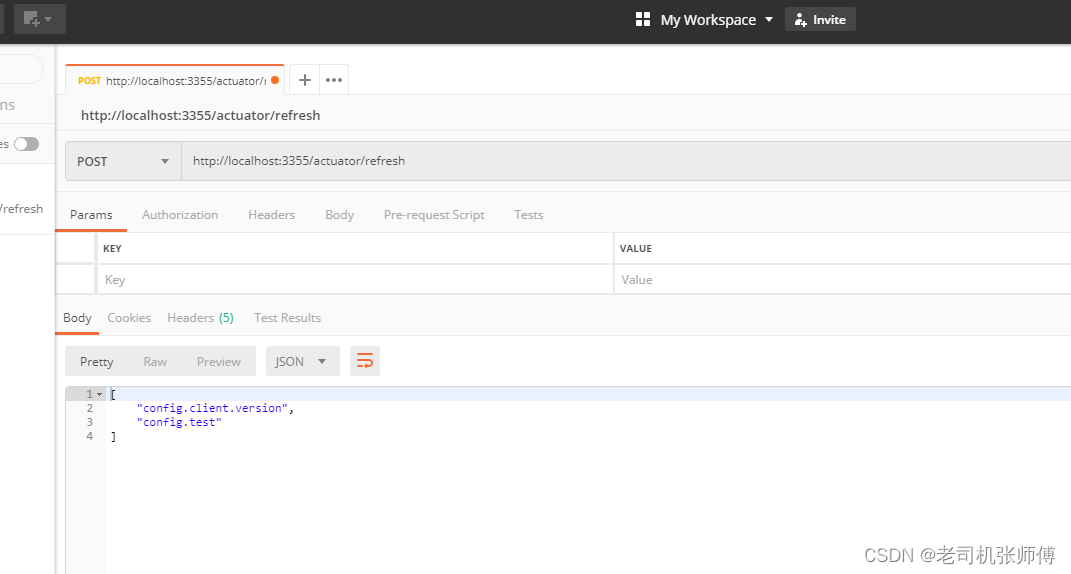
Task: Click the workspace grid icon
Action: [x=643, y=19]
